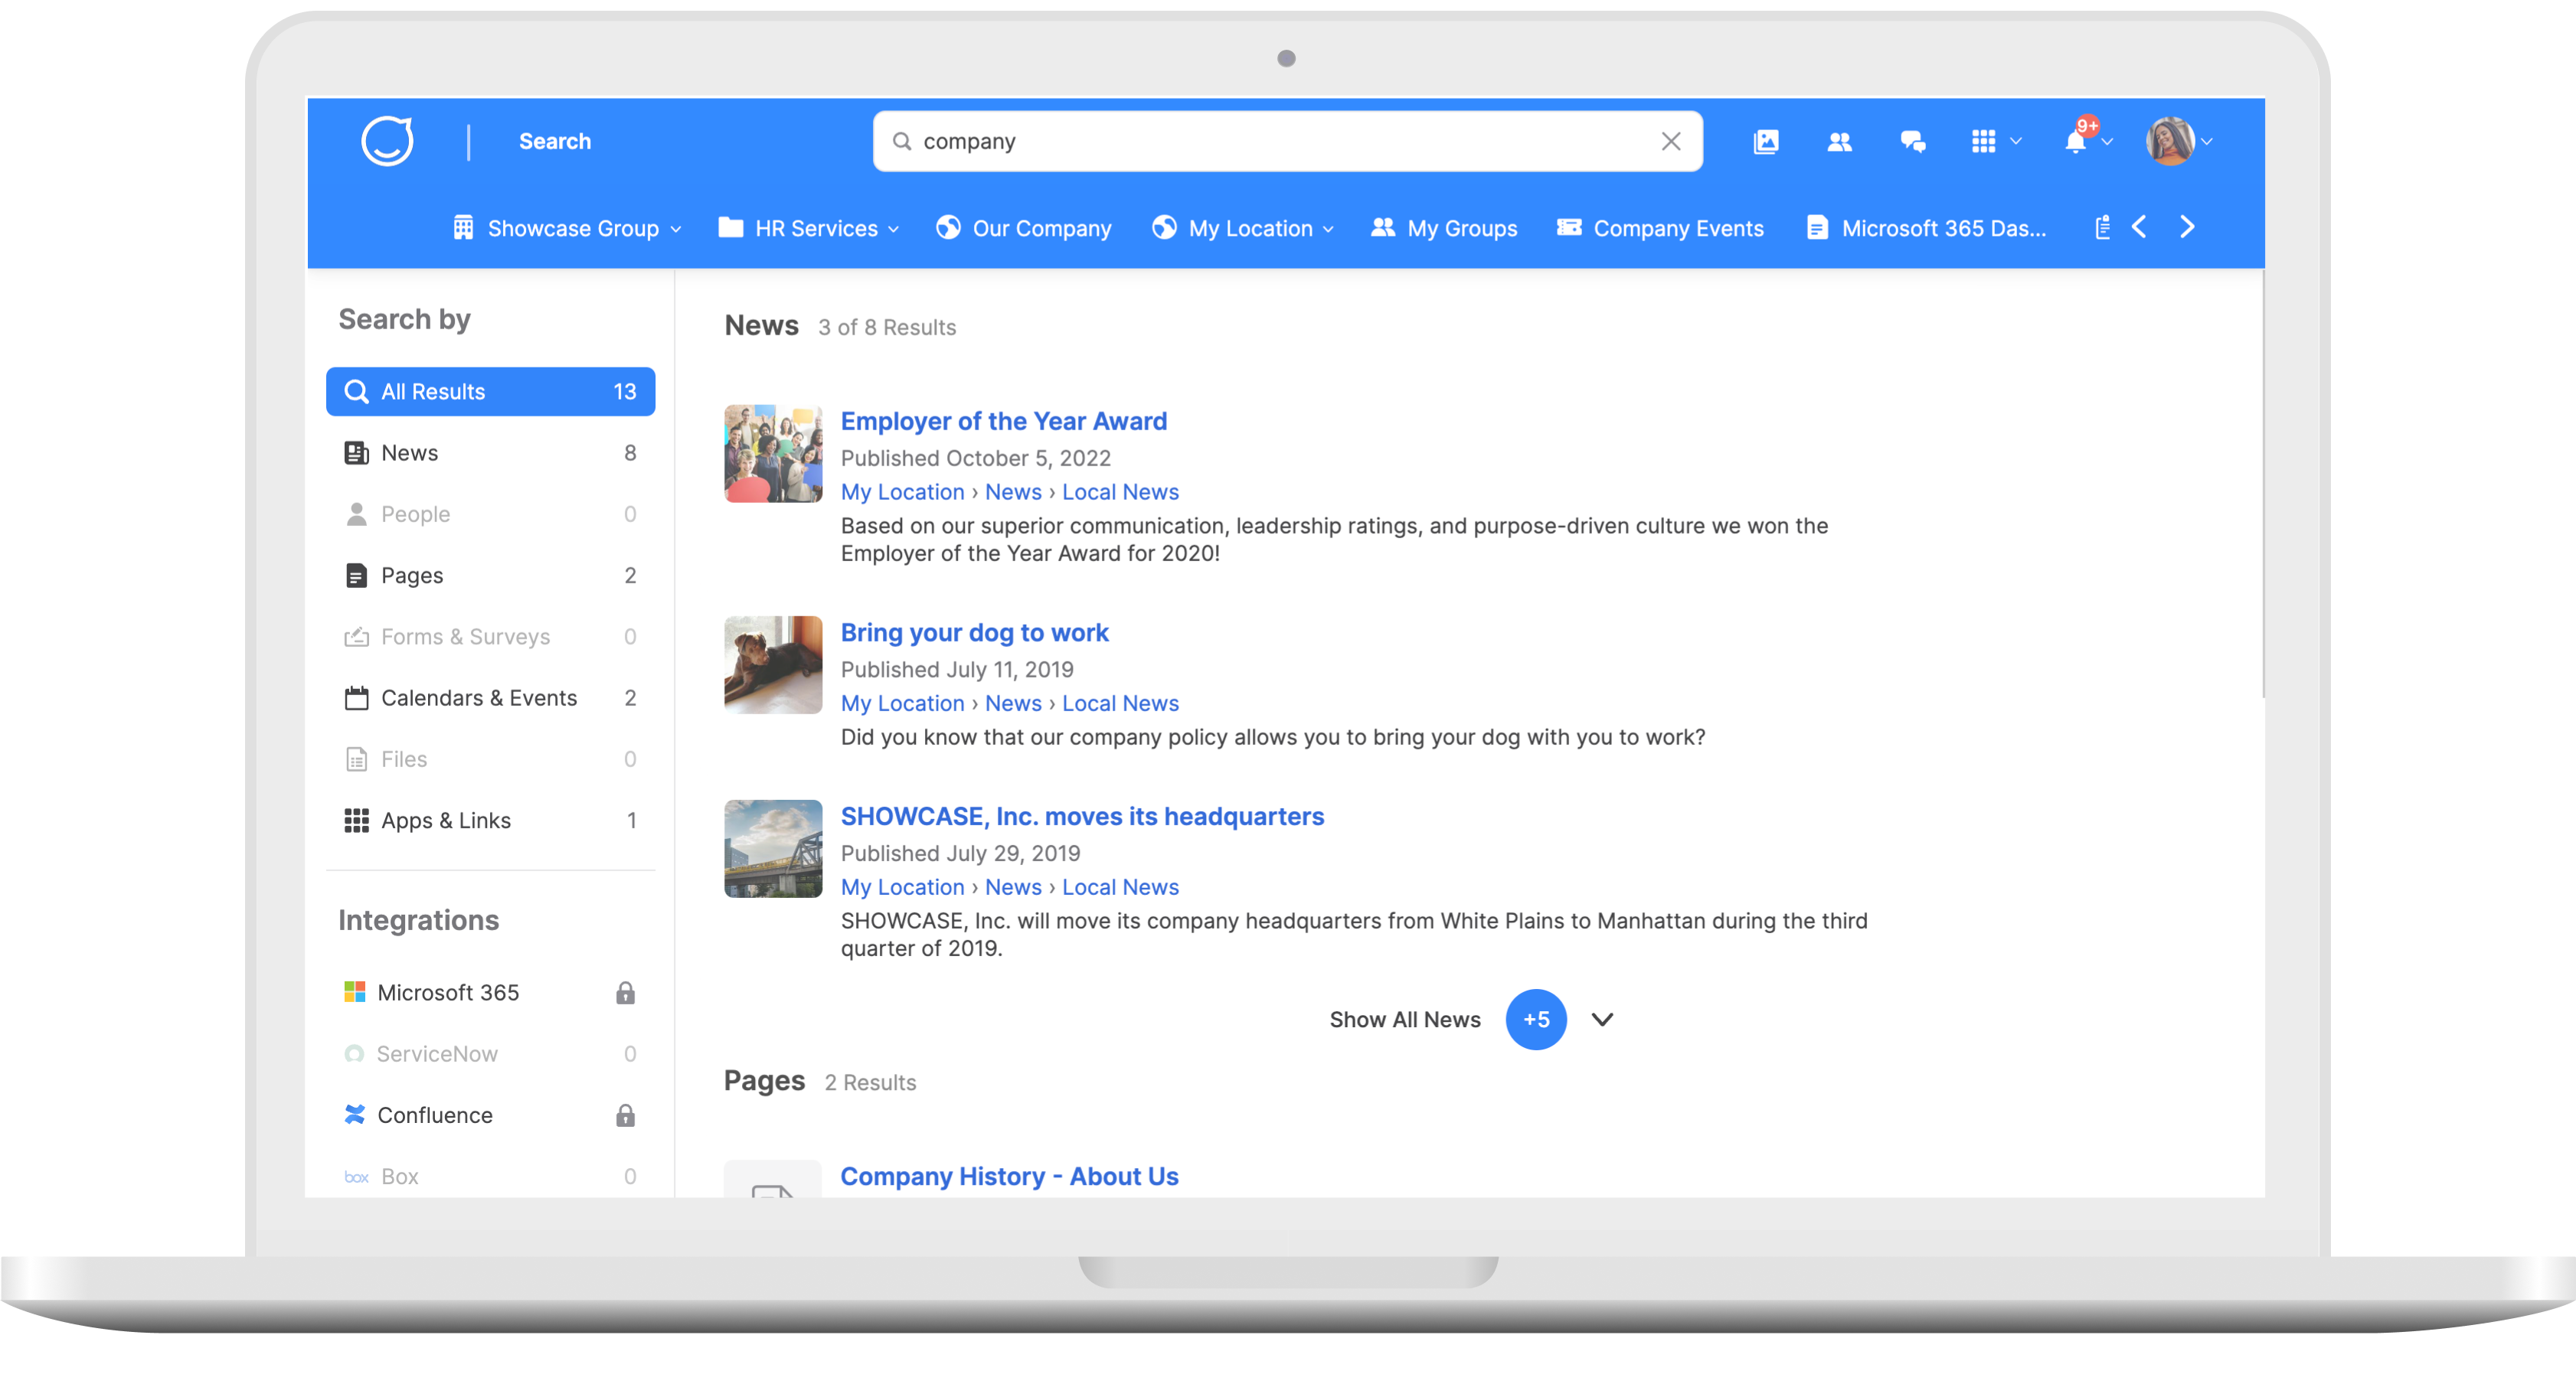Click the magnifier icon in search box

(x=901, y=141)
